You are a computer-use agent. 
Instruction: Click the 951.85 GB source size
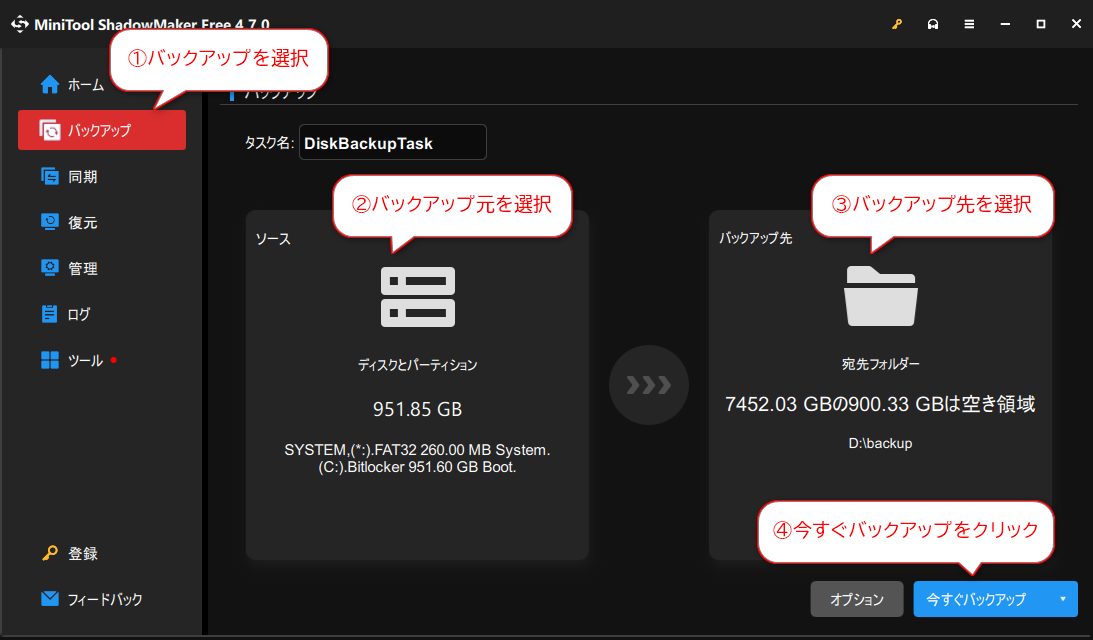tap(417, 409)
